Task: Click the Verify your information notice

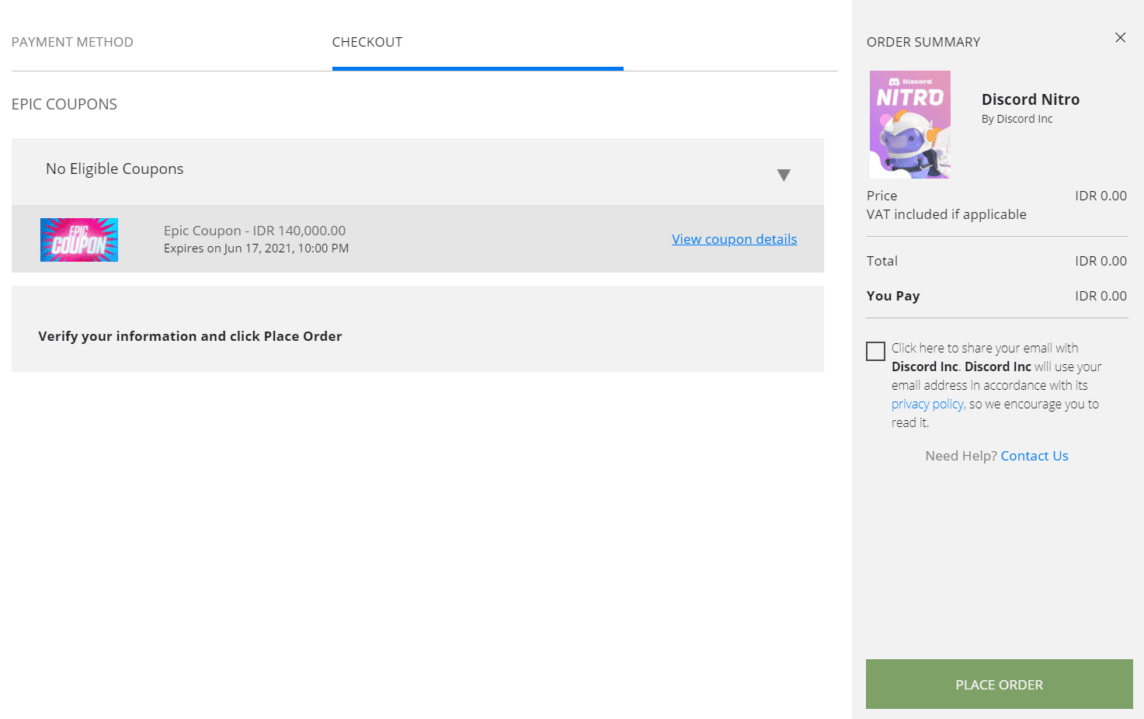Action: point(189,336)
